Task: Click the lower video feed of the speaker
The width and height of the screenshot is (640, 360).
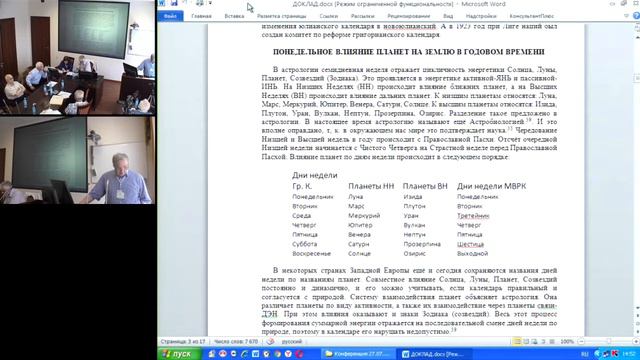Action: [78, 160]
